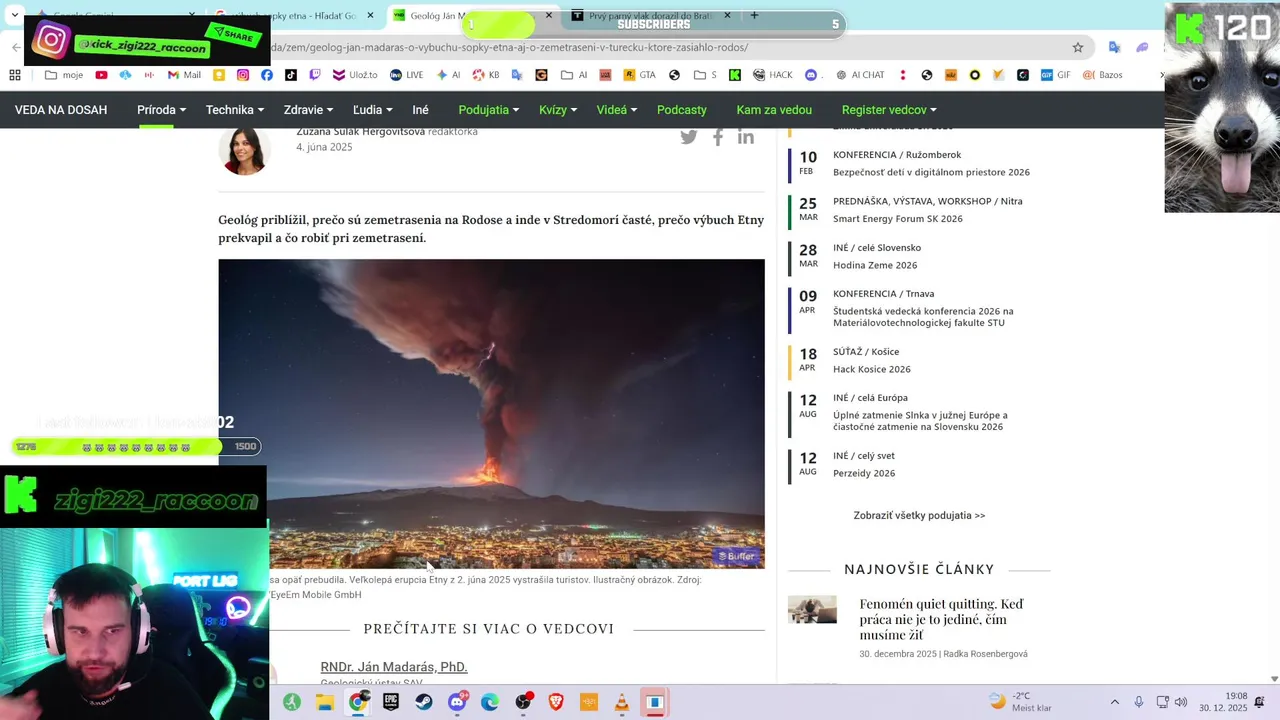
Task: Open the HACK bookmark
Action: (773, 75)
